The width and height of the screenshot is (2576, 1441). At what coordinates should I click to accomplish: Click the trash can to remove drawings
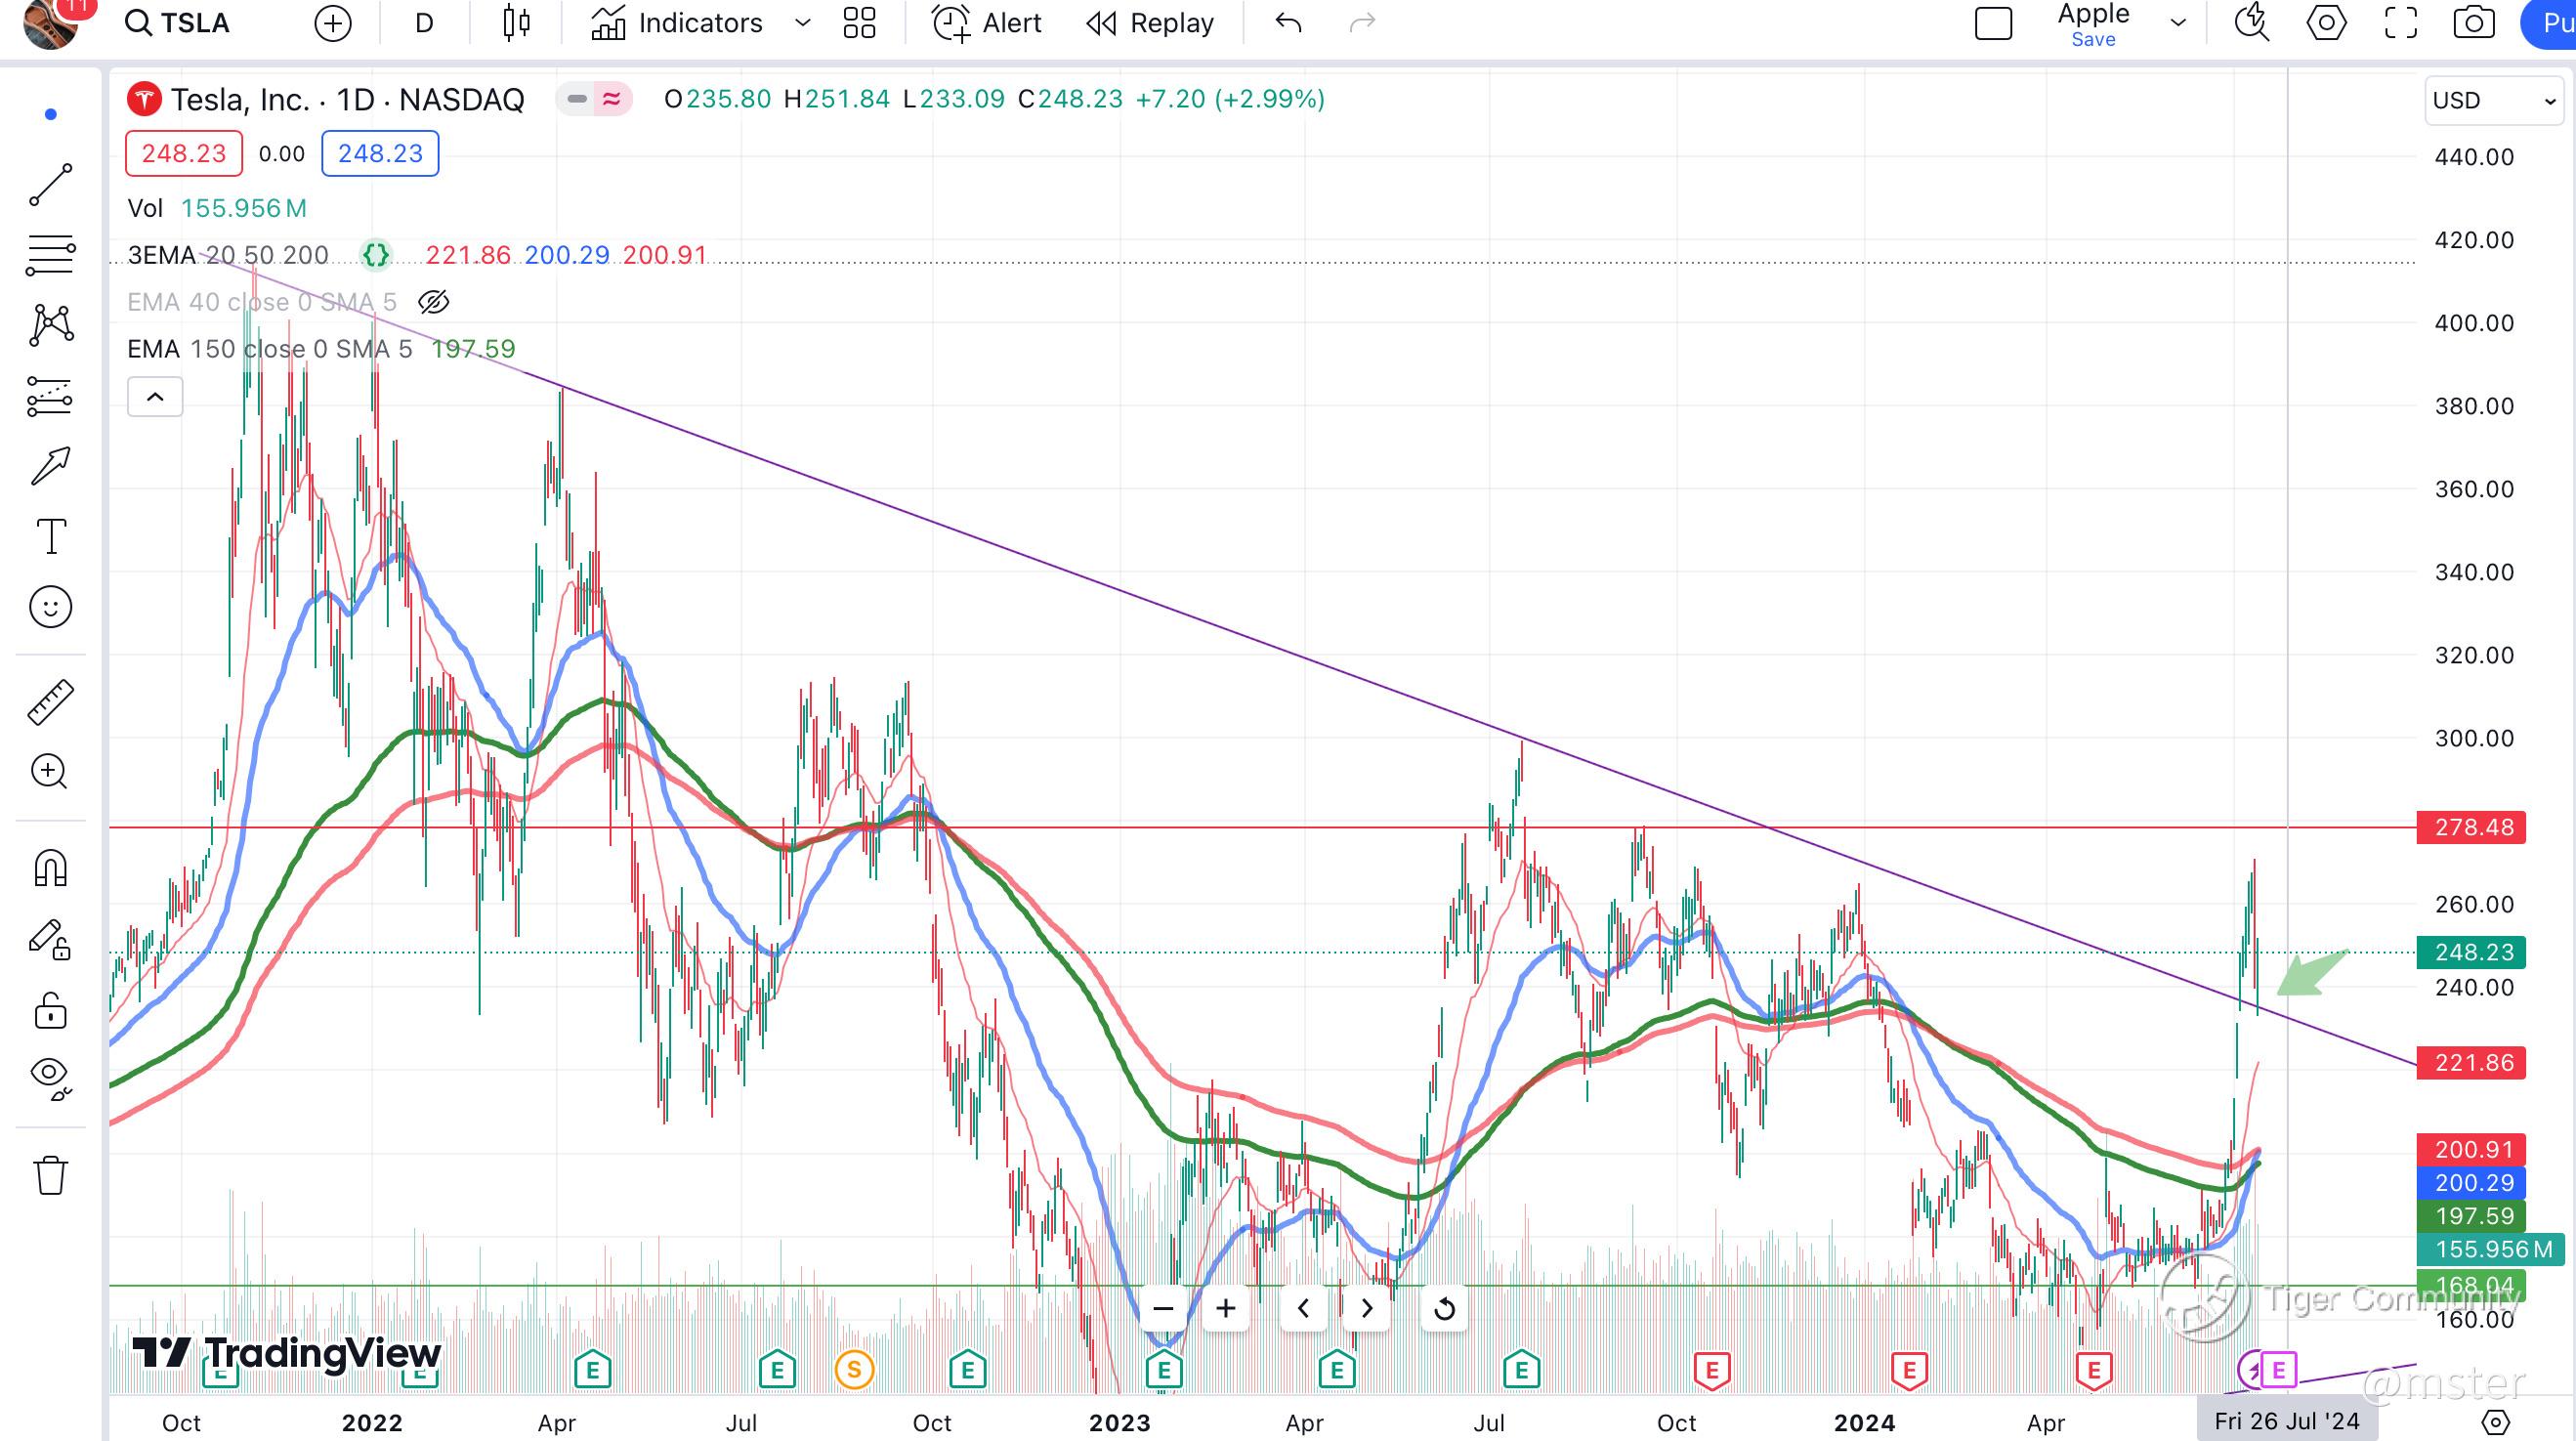coord(50,1175)
